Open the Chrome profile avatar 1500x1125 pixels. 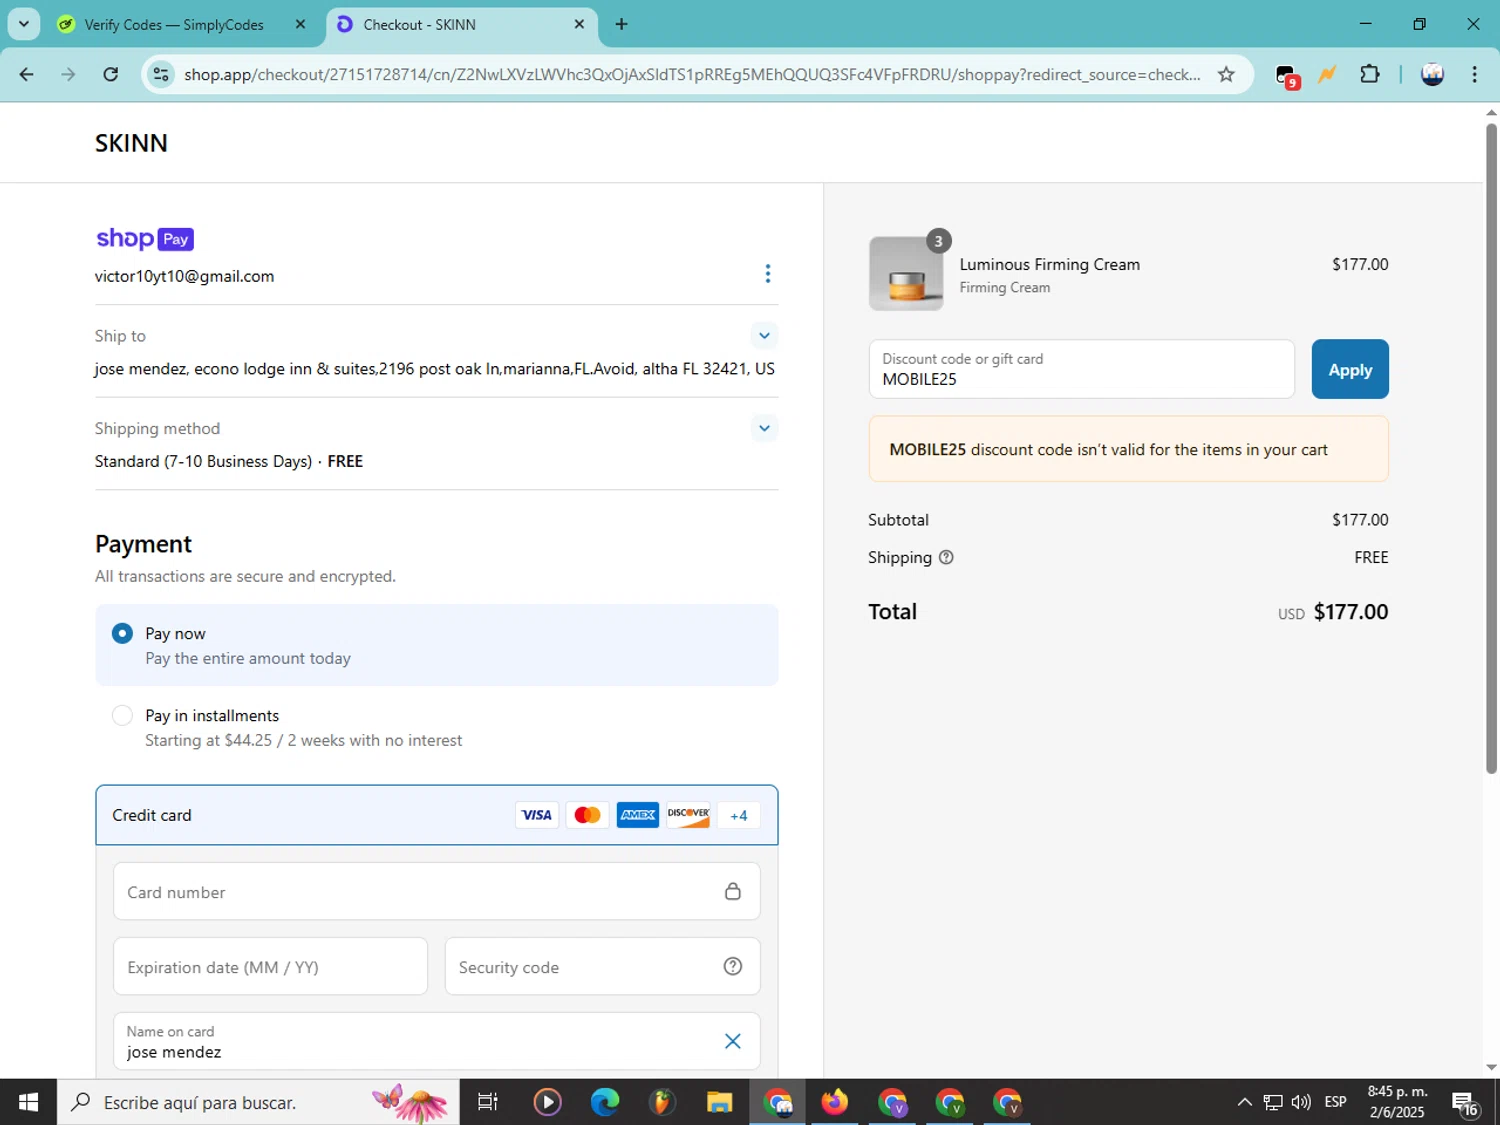(x=1432, y=74)
